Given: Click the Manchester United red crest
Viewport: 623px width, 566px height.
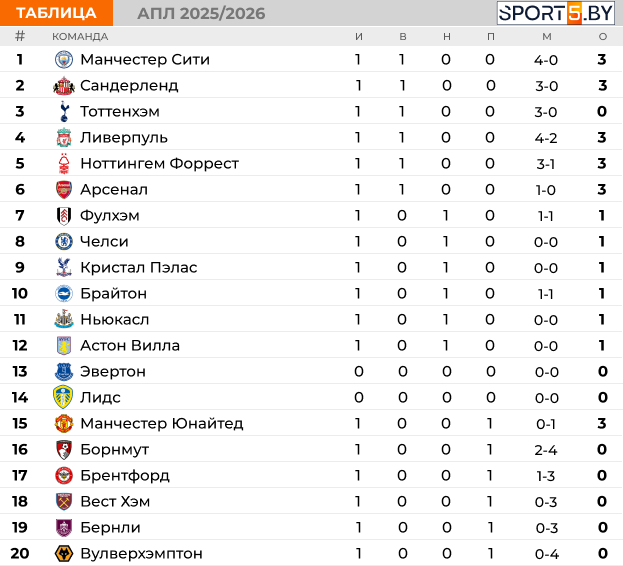Looking at the screenshot, I should click(64, 423).
